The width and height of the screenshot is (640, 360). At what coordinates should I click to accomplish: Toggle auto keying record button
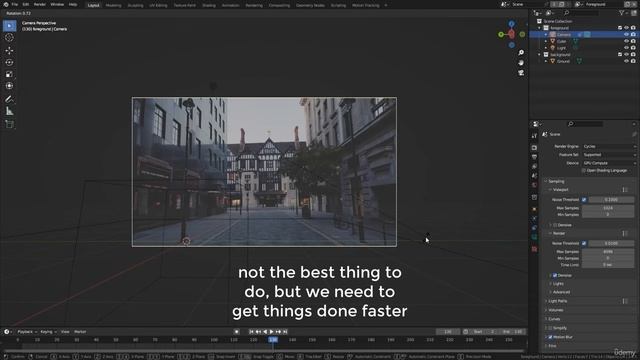[x=236, y=332]
